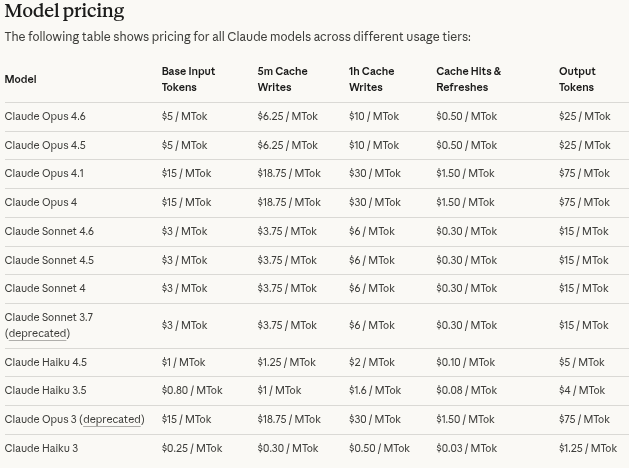The height and width of the screenshot is (468, 629).
Task: Select the Claude Sonnet 4.5 model name
Action: point(49,260)
